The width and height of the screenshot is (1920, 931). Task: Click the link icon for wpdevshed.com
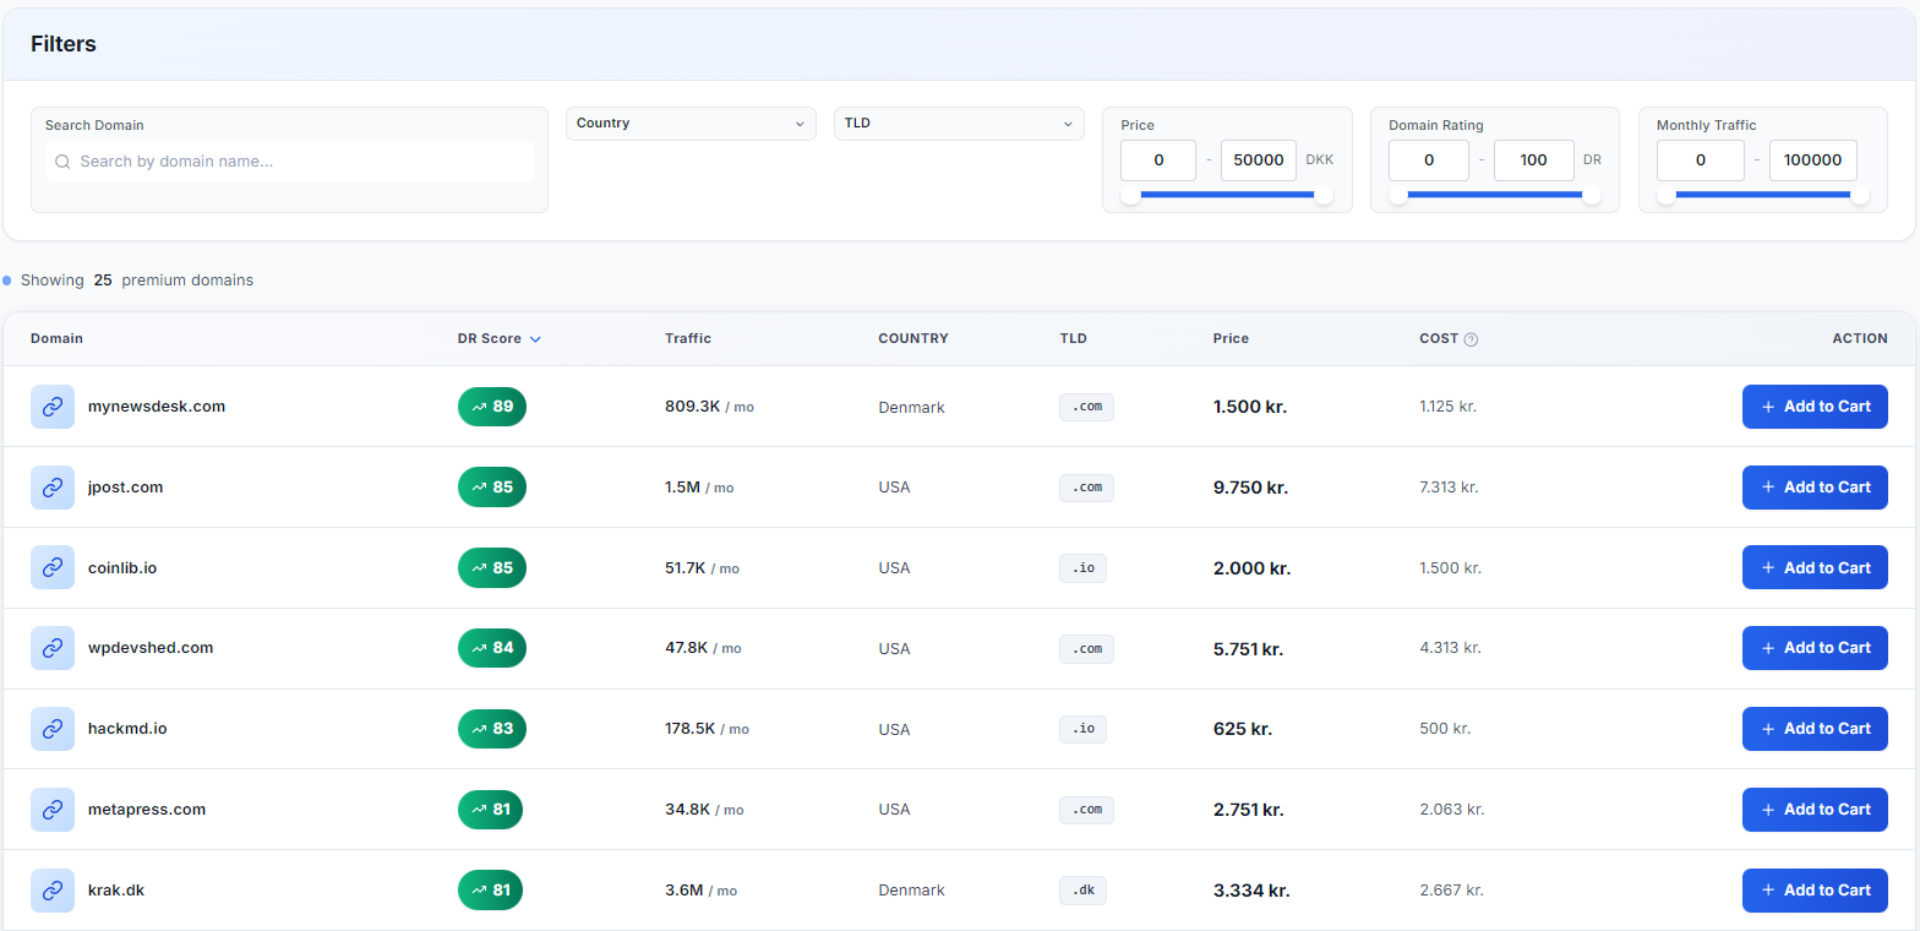coord(54,648)
